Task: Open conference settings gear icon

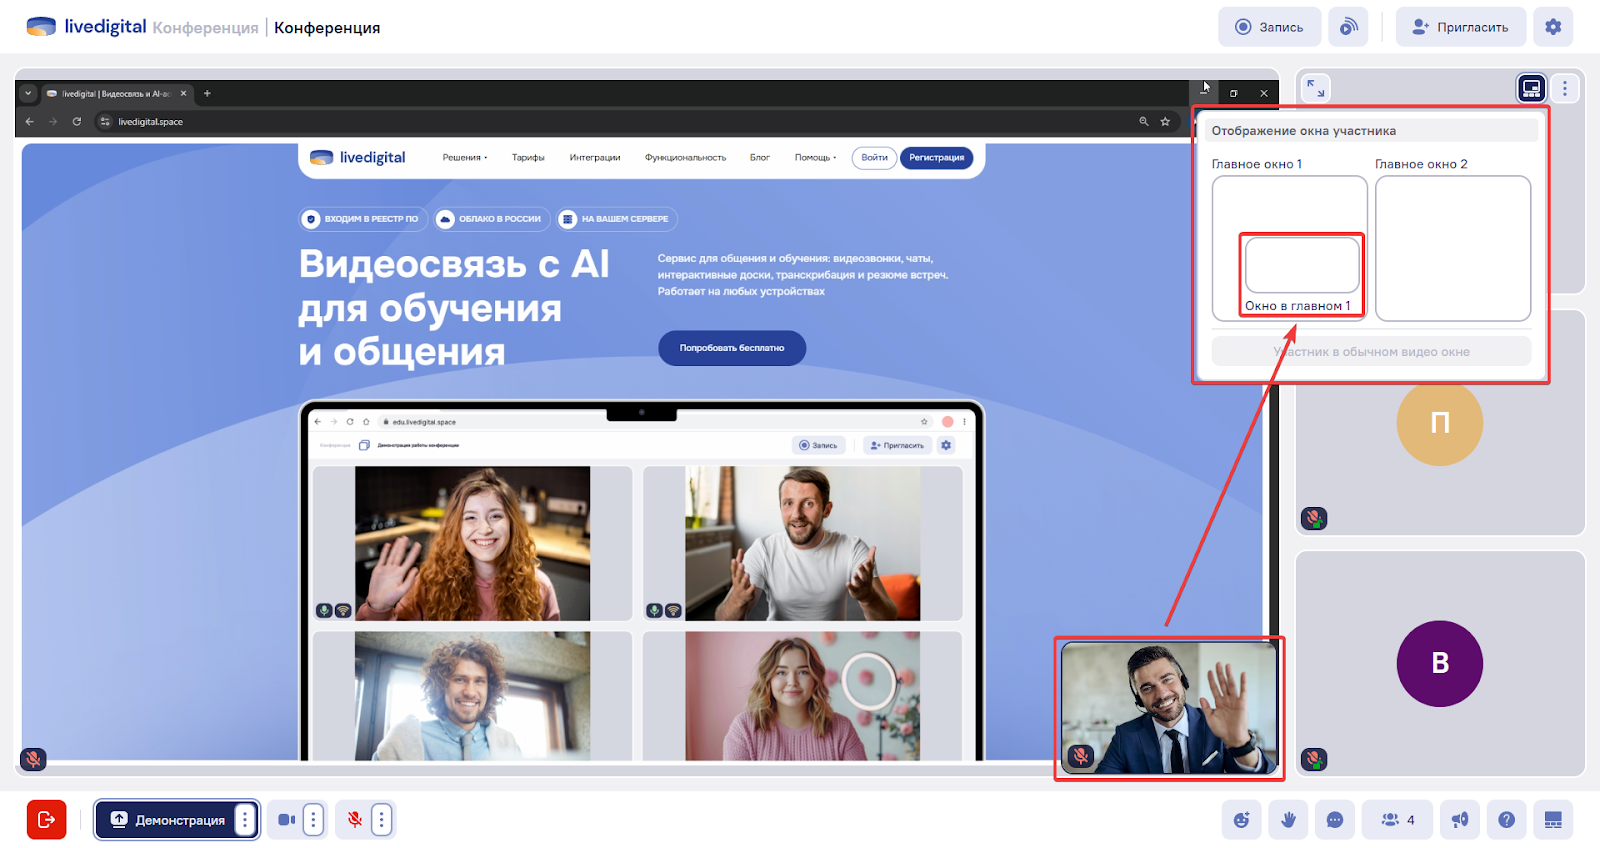Action: (1553, 27)
